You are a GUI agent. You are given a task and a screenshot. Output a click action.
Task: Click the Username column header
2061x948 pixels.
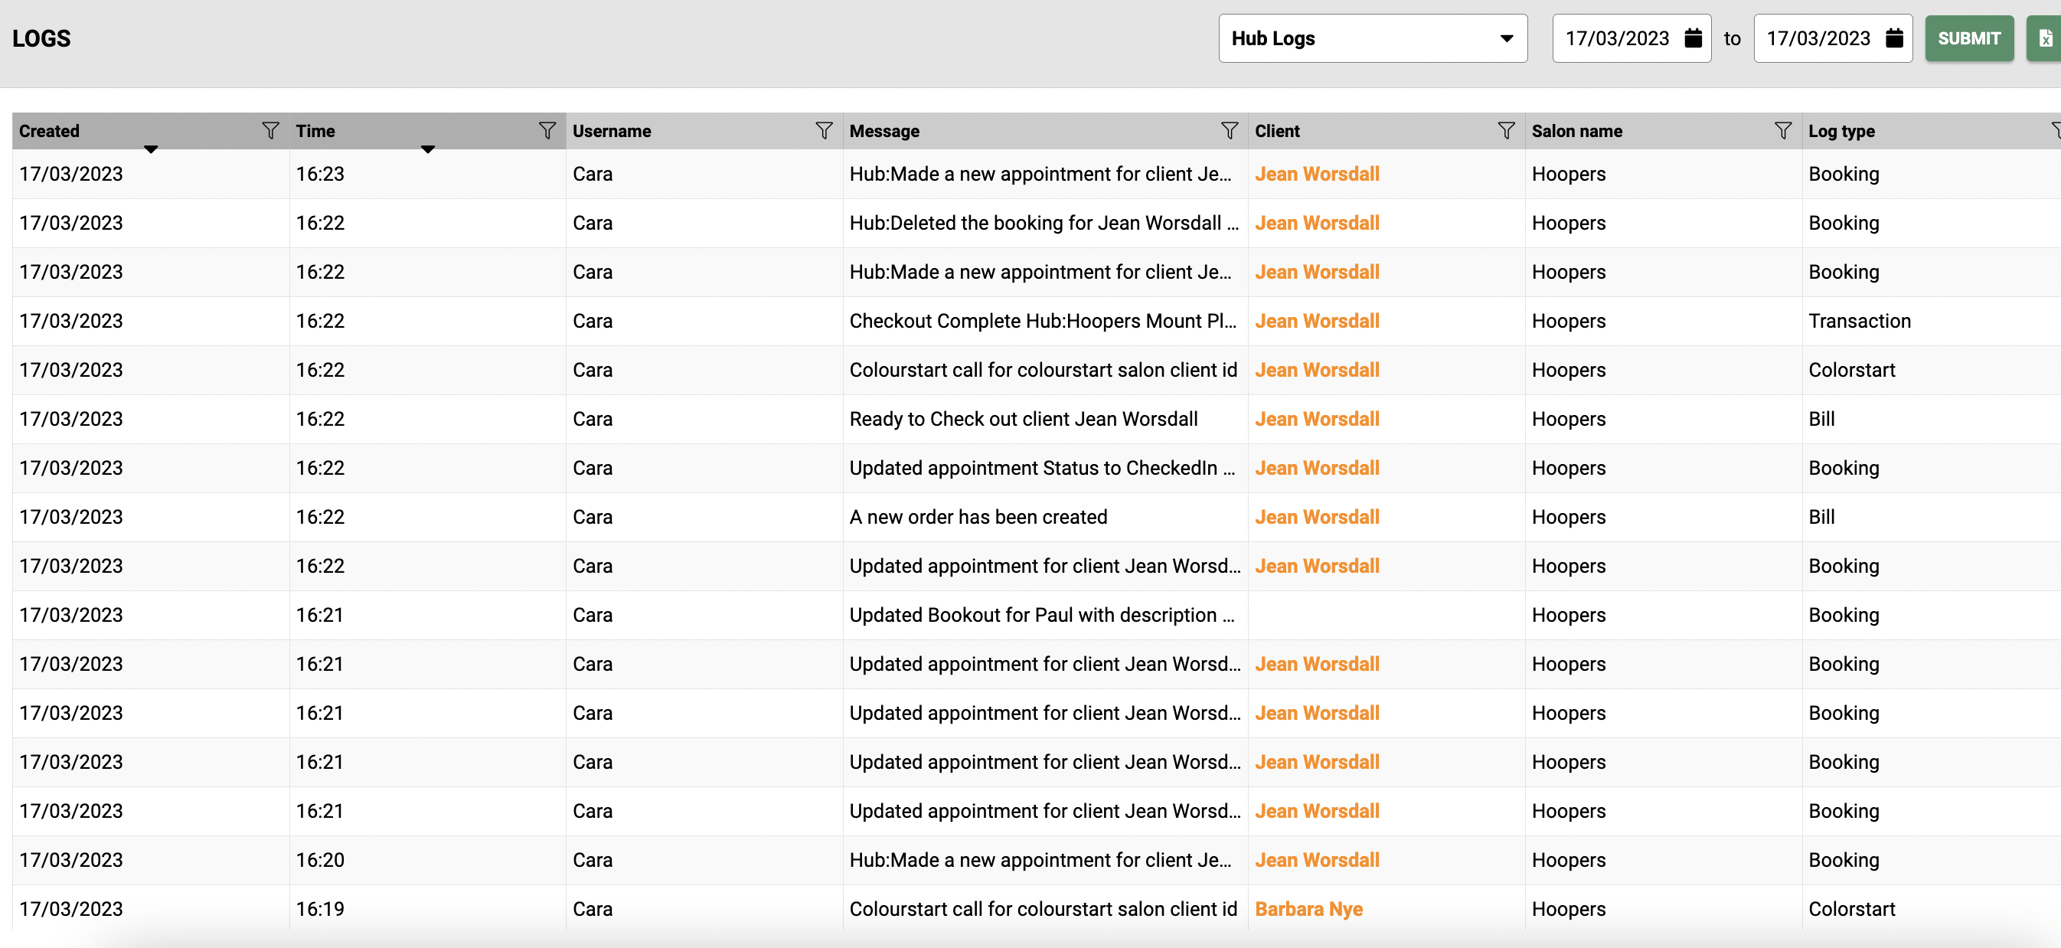point(612,131)
